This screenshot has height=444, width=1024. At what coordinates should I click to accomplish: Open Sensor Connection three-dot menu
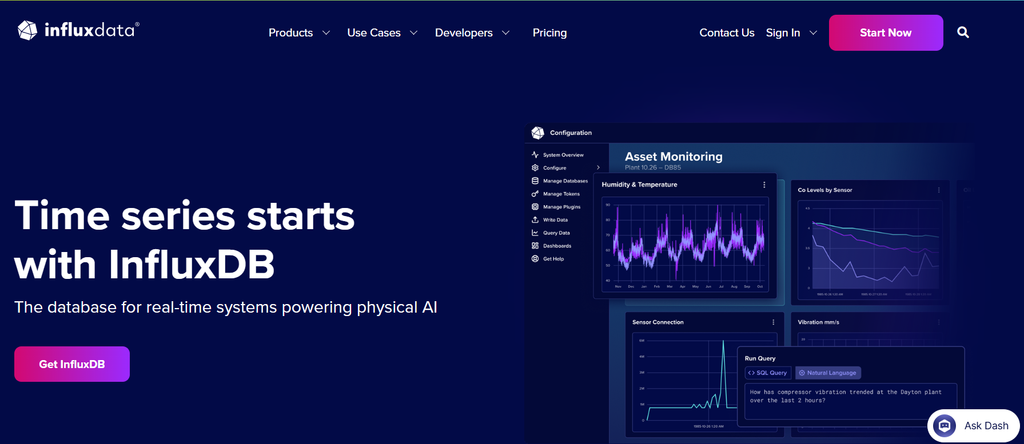click(x=773, y=322)
